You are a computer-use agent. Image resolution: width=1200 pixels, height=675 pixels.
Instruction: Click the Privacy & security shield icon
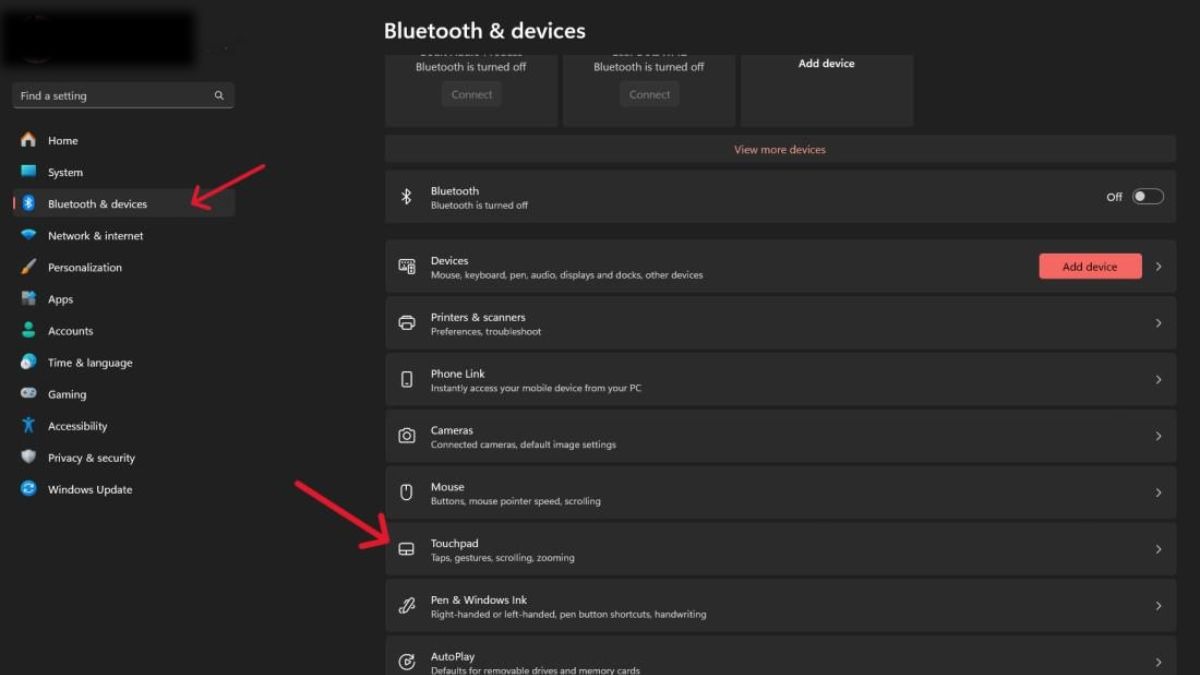(x=28, y=457)
